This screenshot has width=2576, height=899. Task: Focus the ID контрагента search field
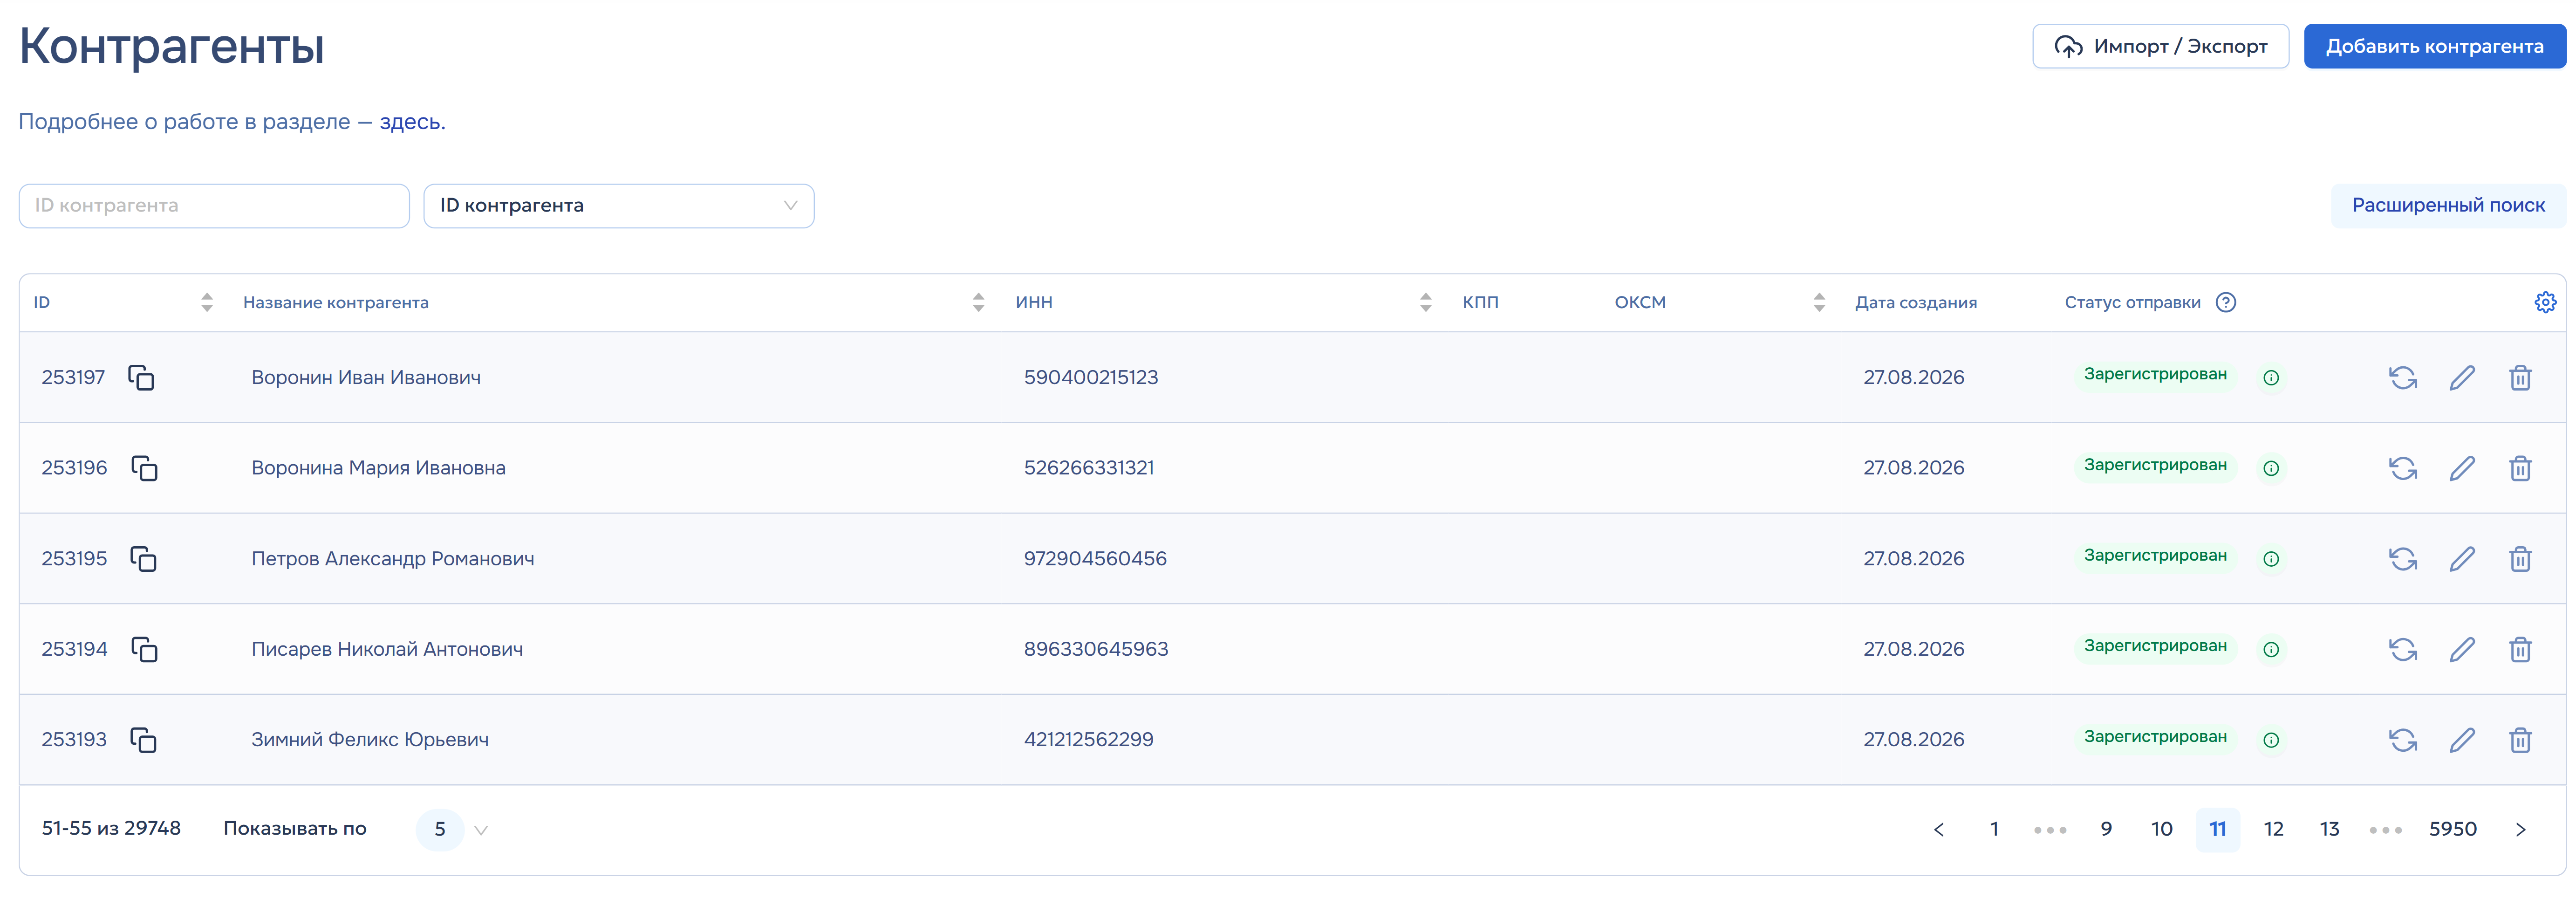click(214, 206)
